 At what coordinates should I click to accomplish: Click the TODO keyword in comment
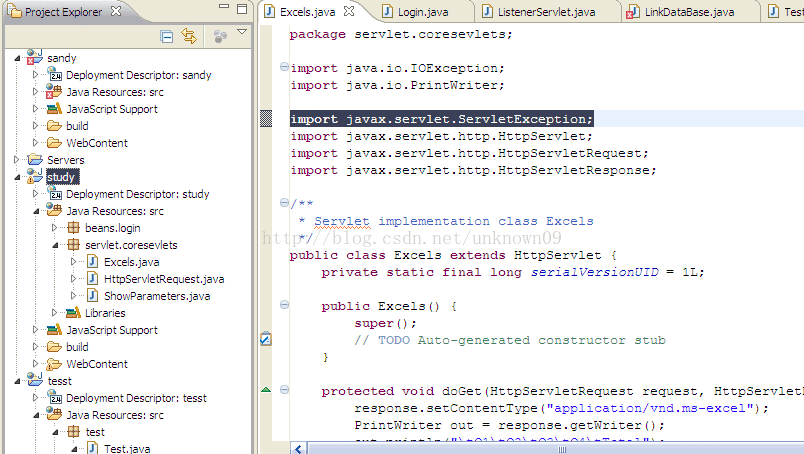[394, 340]
